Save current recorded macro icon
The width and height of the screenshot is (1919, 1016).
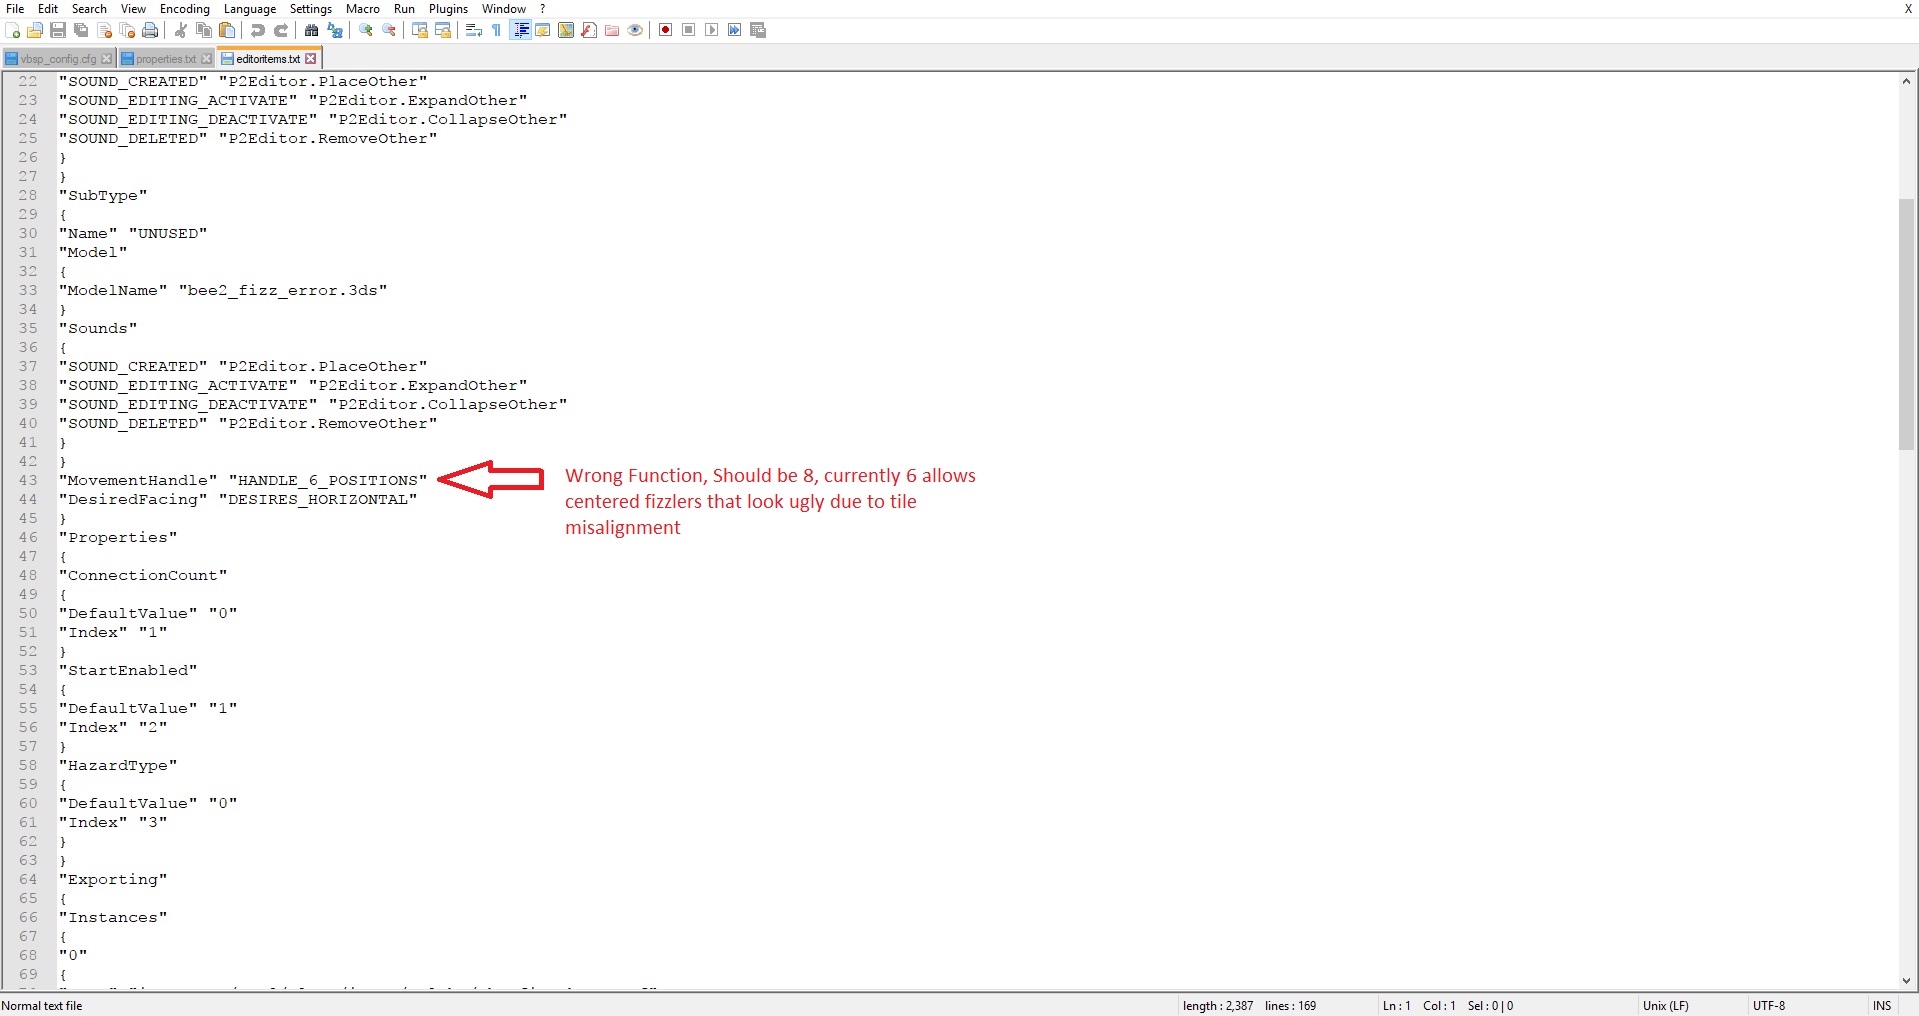(758, 30)
